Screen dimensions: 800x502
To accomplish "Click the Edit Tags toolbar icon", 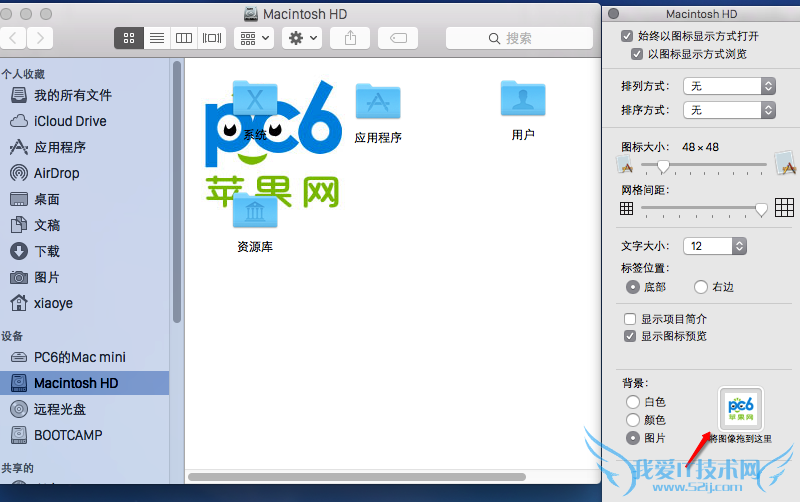I will point(398,38).
